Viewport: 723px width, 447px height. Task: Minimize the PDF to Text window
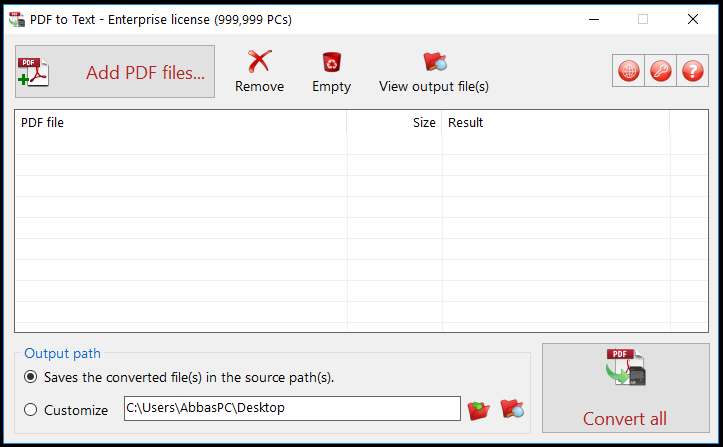tap(594, 19)
